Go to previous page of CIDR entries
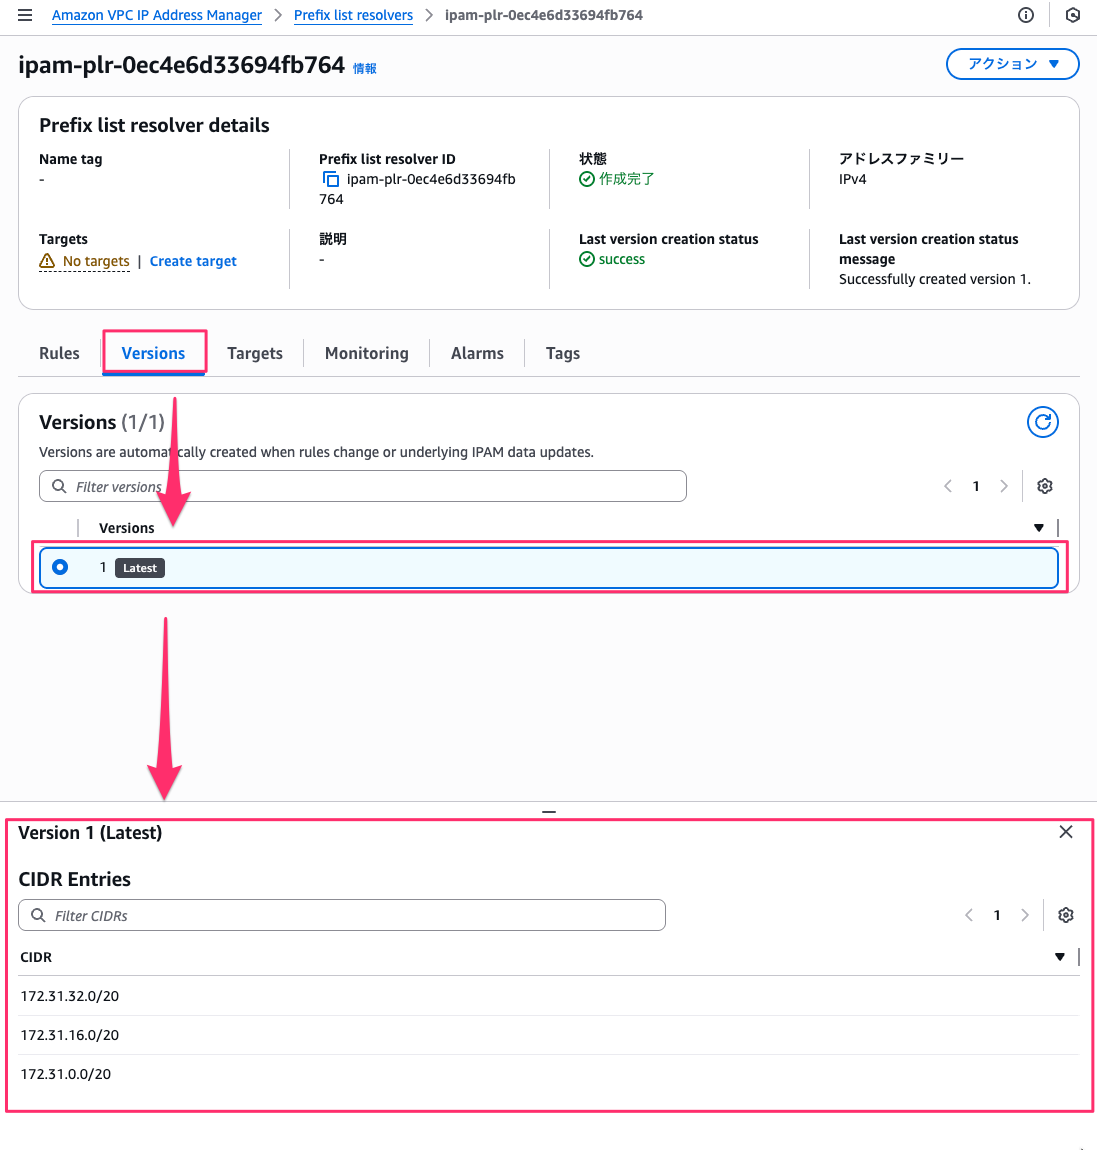 [x=968, y=915]
